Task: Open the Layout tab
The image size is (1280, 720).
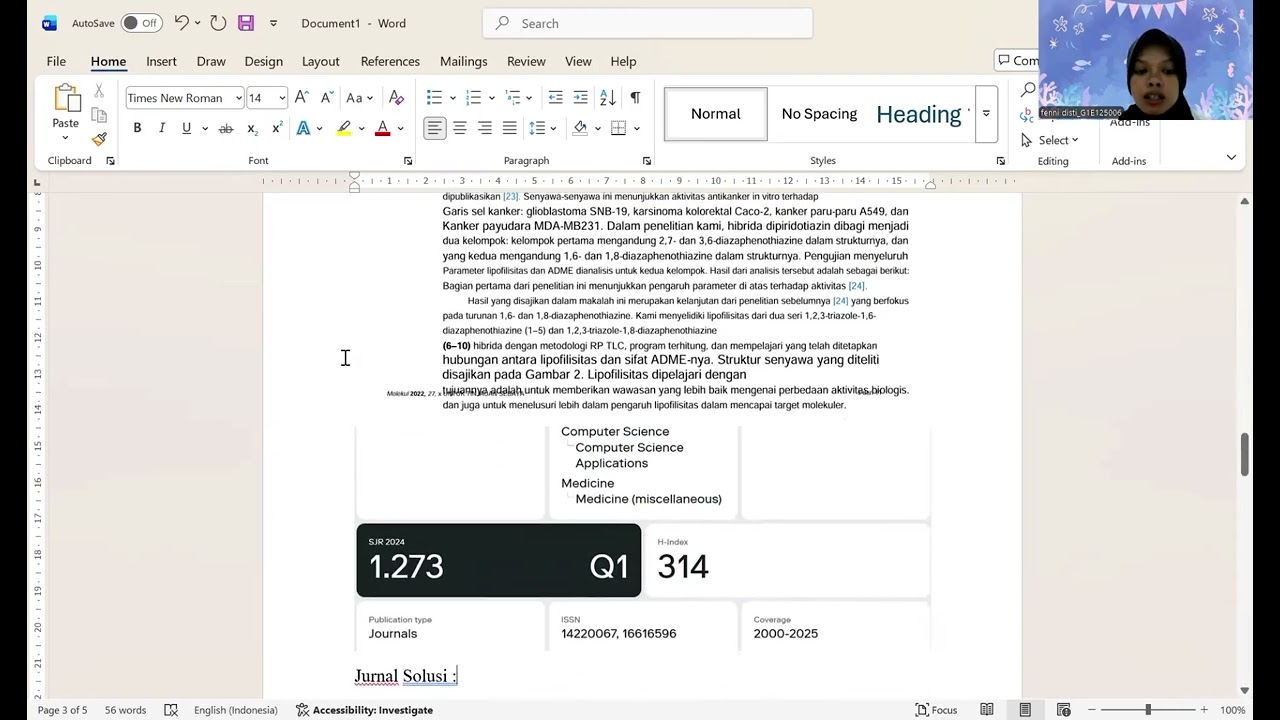Action: [x=321, y=61]
